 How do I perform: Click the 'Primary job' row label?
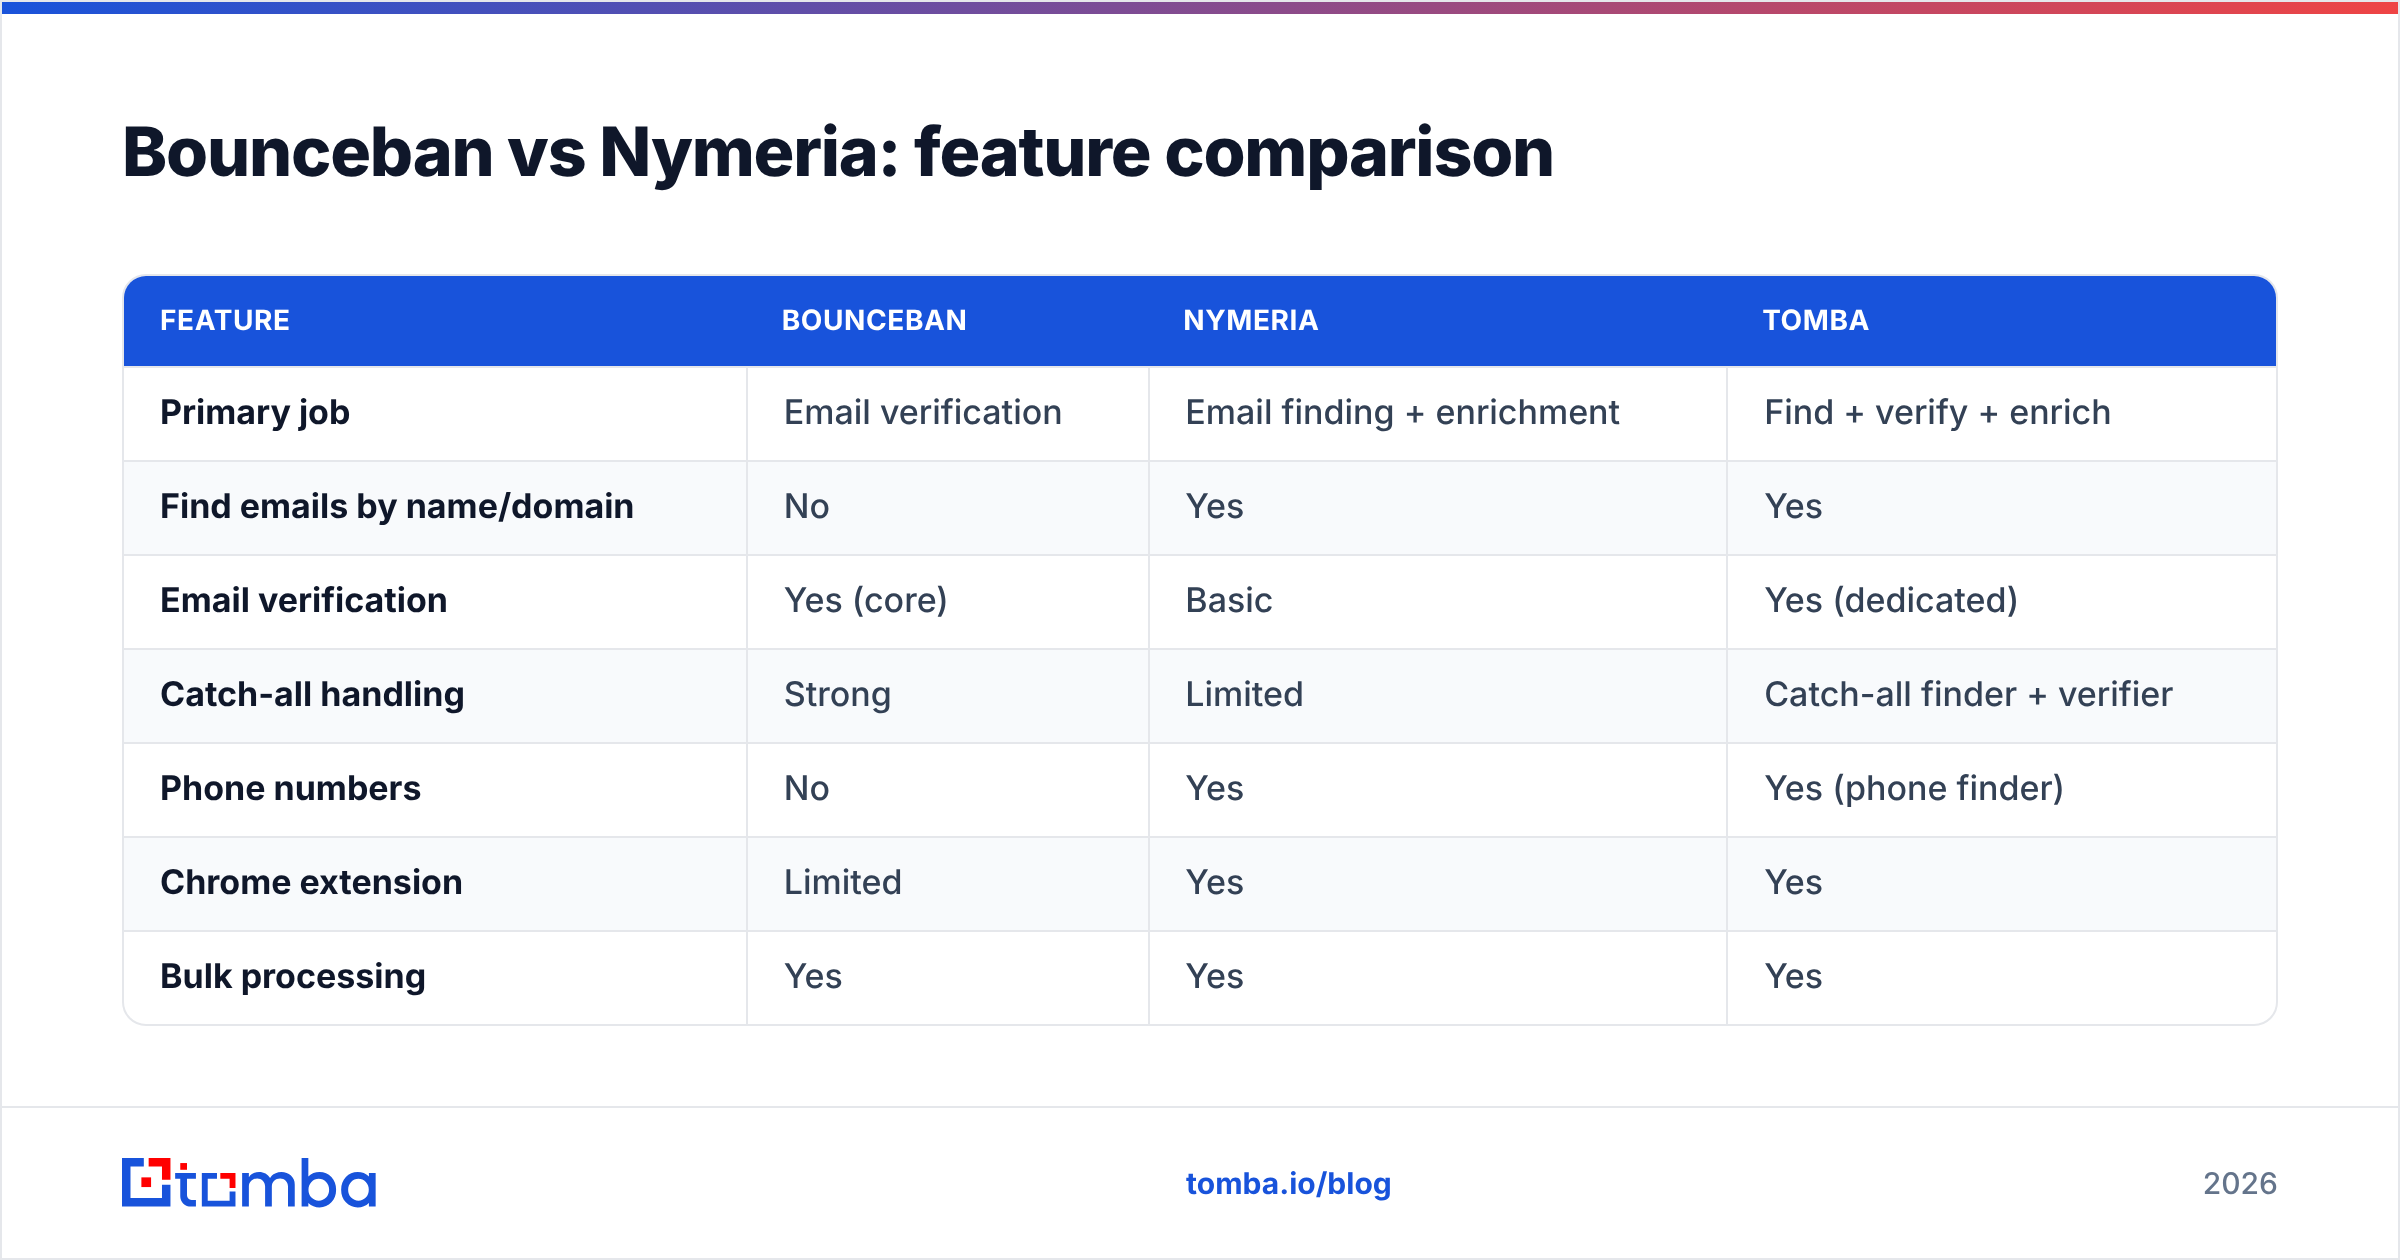pos(255,413)
